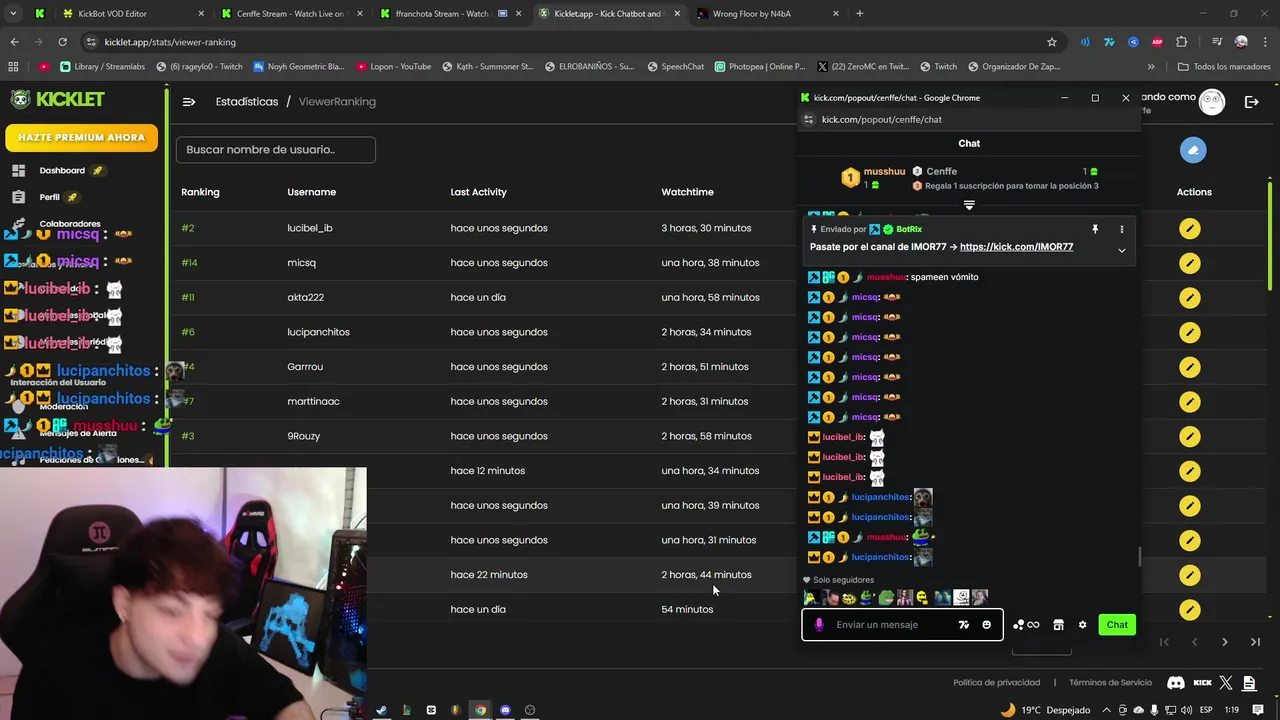This screenshot has height=720, width=1280.
Task: Open the chat shop icon
Action: coord(1058,625)
